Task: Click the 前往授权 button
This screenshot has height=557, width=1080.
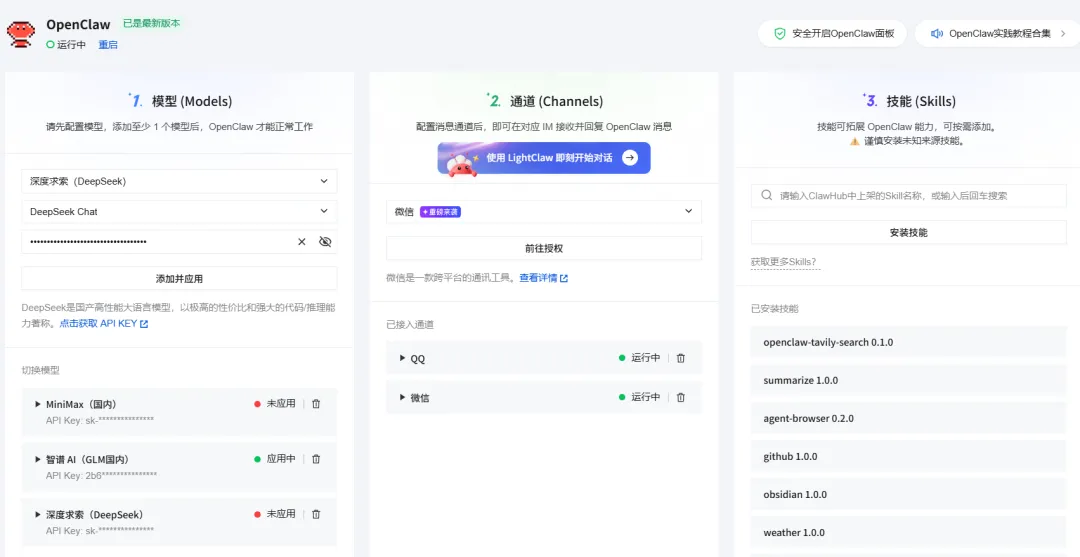Action: tap(543, 249)
